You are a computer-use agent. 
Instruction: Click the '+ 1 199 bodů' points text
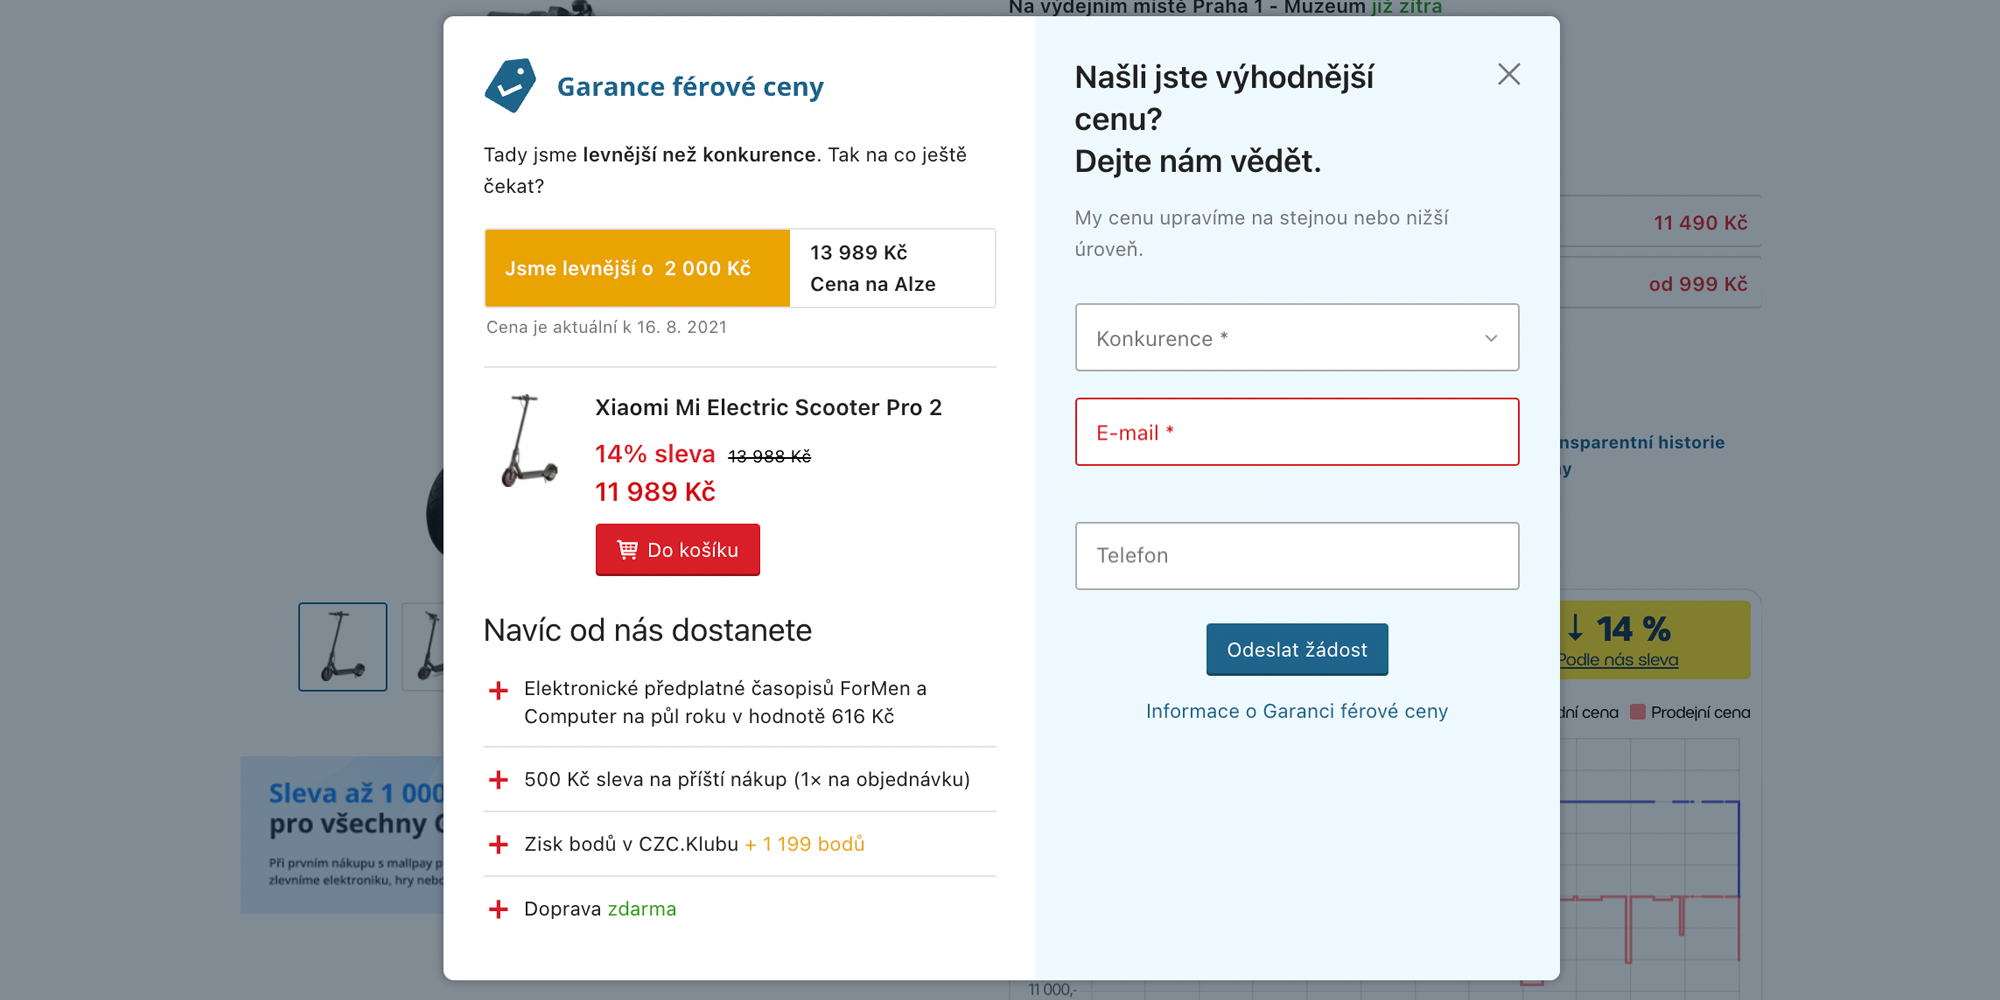pyautogui.click(x=805, y=844)
